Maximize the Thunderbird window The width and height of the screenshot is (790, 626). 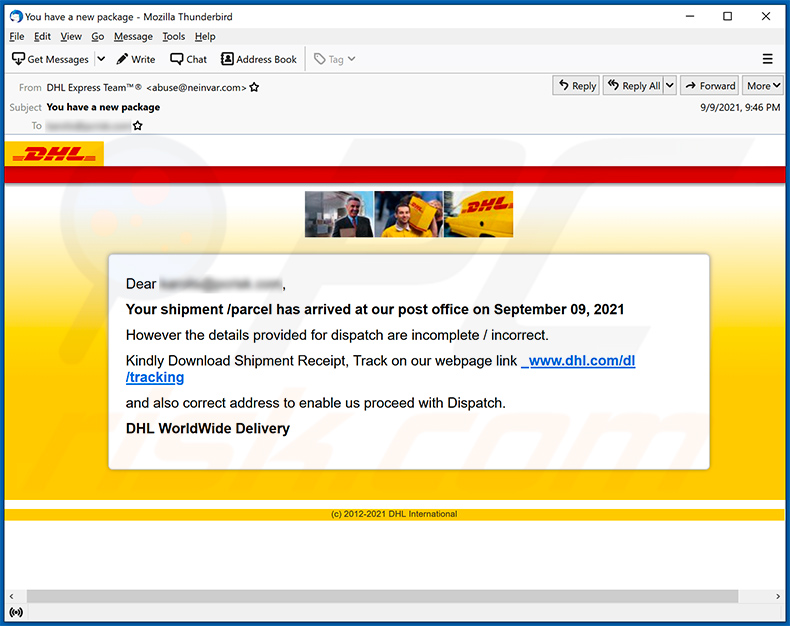[x=728, y=17]
